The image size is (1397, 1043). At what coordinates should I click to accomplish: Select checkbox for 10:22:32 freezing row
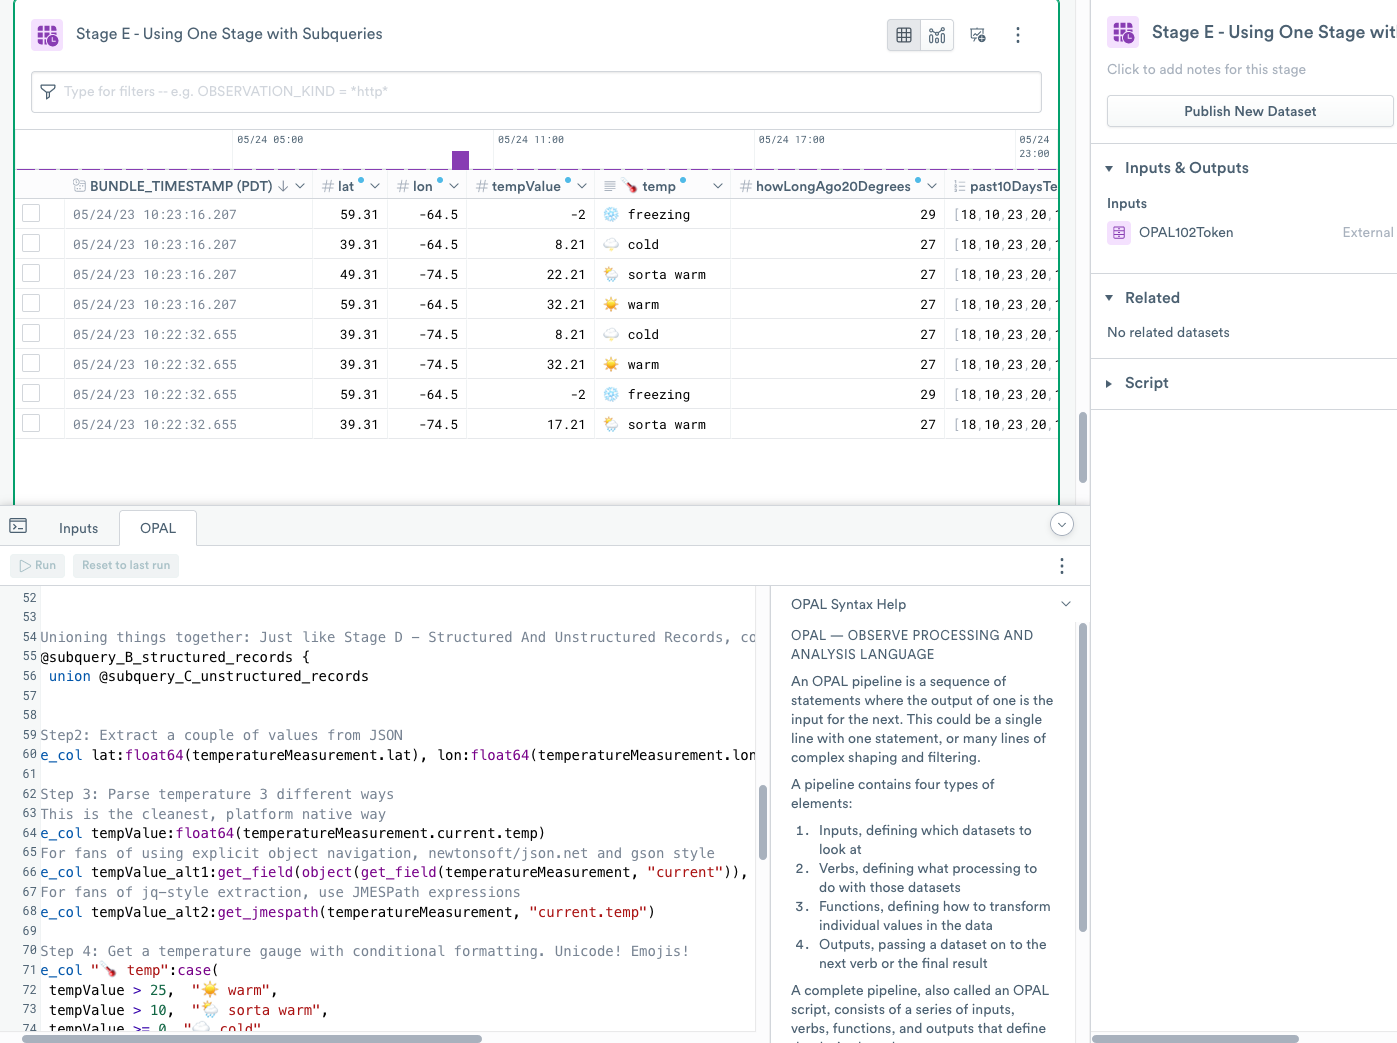pyautogui.click(x=31, y=393)
